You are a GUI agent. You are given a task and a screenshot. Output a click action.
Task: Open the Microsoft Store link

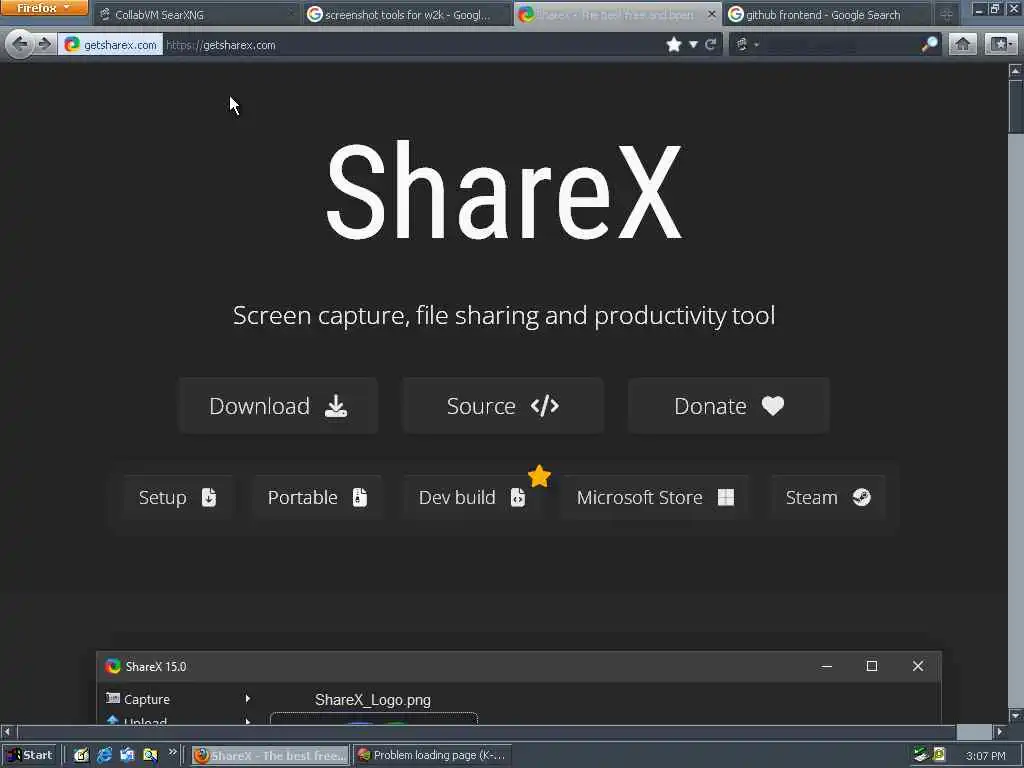[655, 498]
